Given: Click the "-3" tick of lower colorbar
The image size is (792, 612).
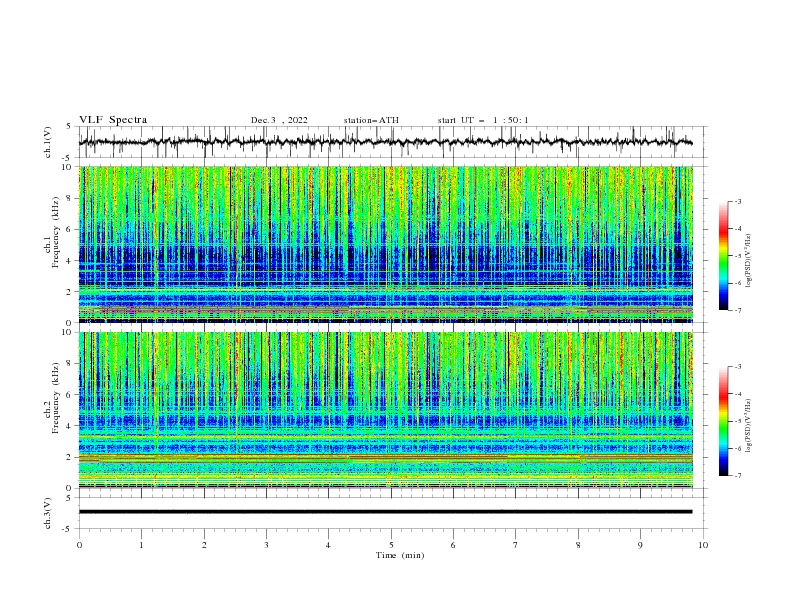Looking at the screenshot, I should tap(737, 367).
